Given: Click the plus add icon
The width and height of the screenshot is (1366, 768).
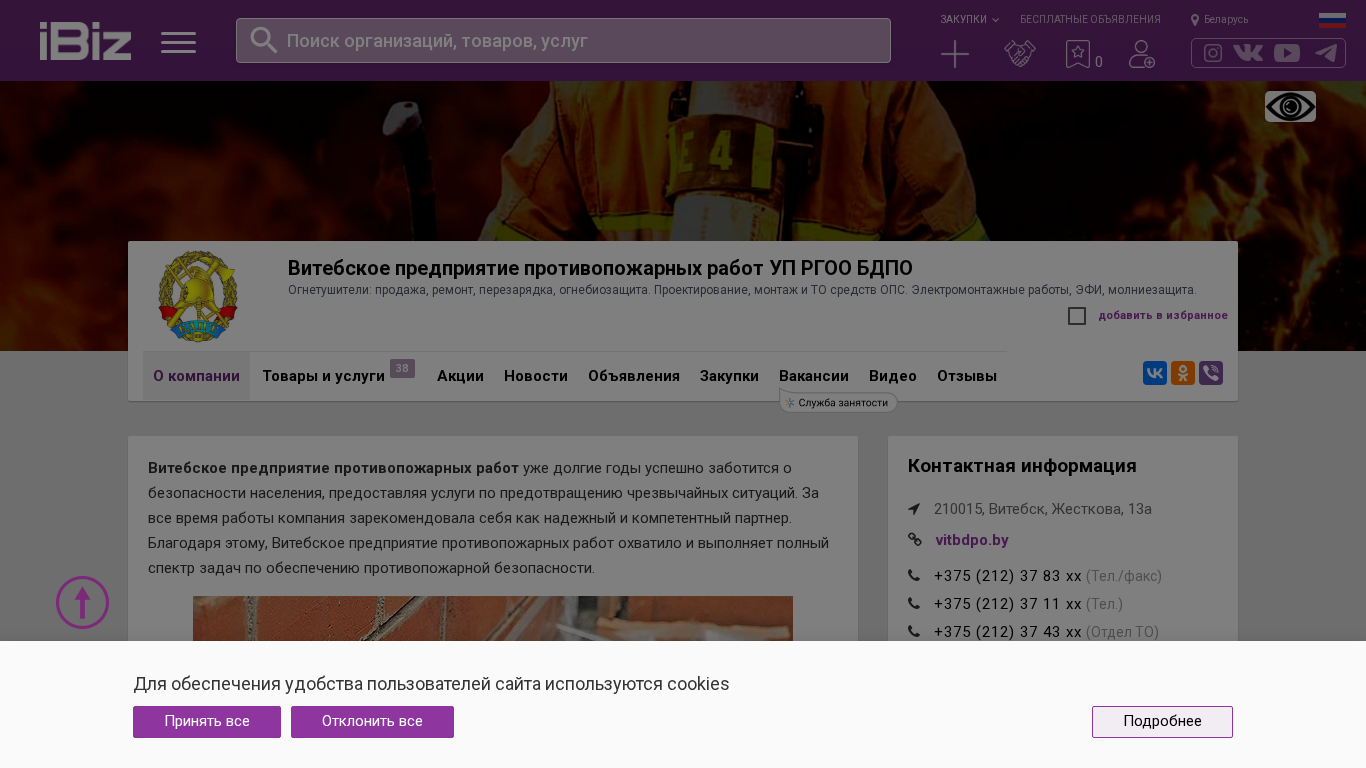Looking at the screenshot, I should (955, 54).
